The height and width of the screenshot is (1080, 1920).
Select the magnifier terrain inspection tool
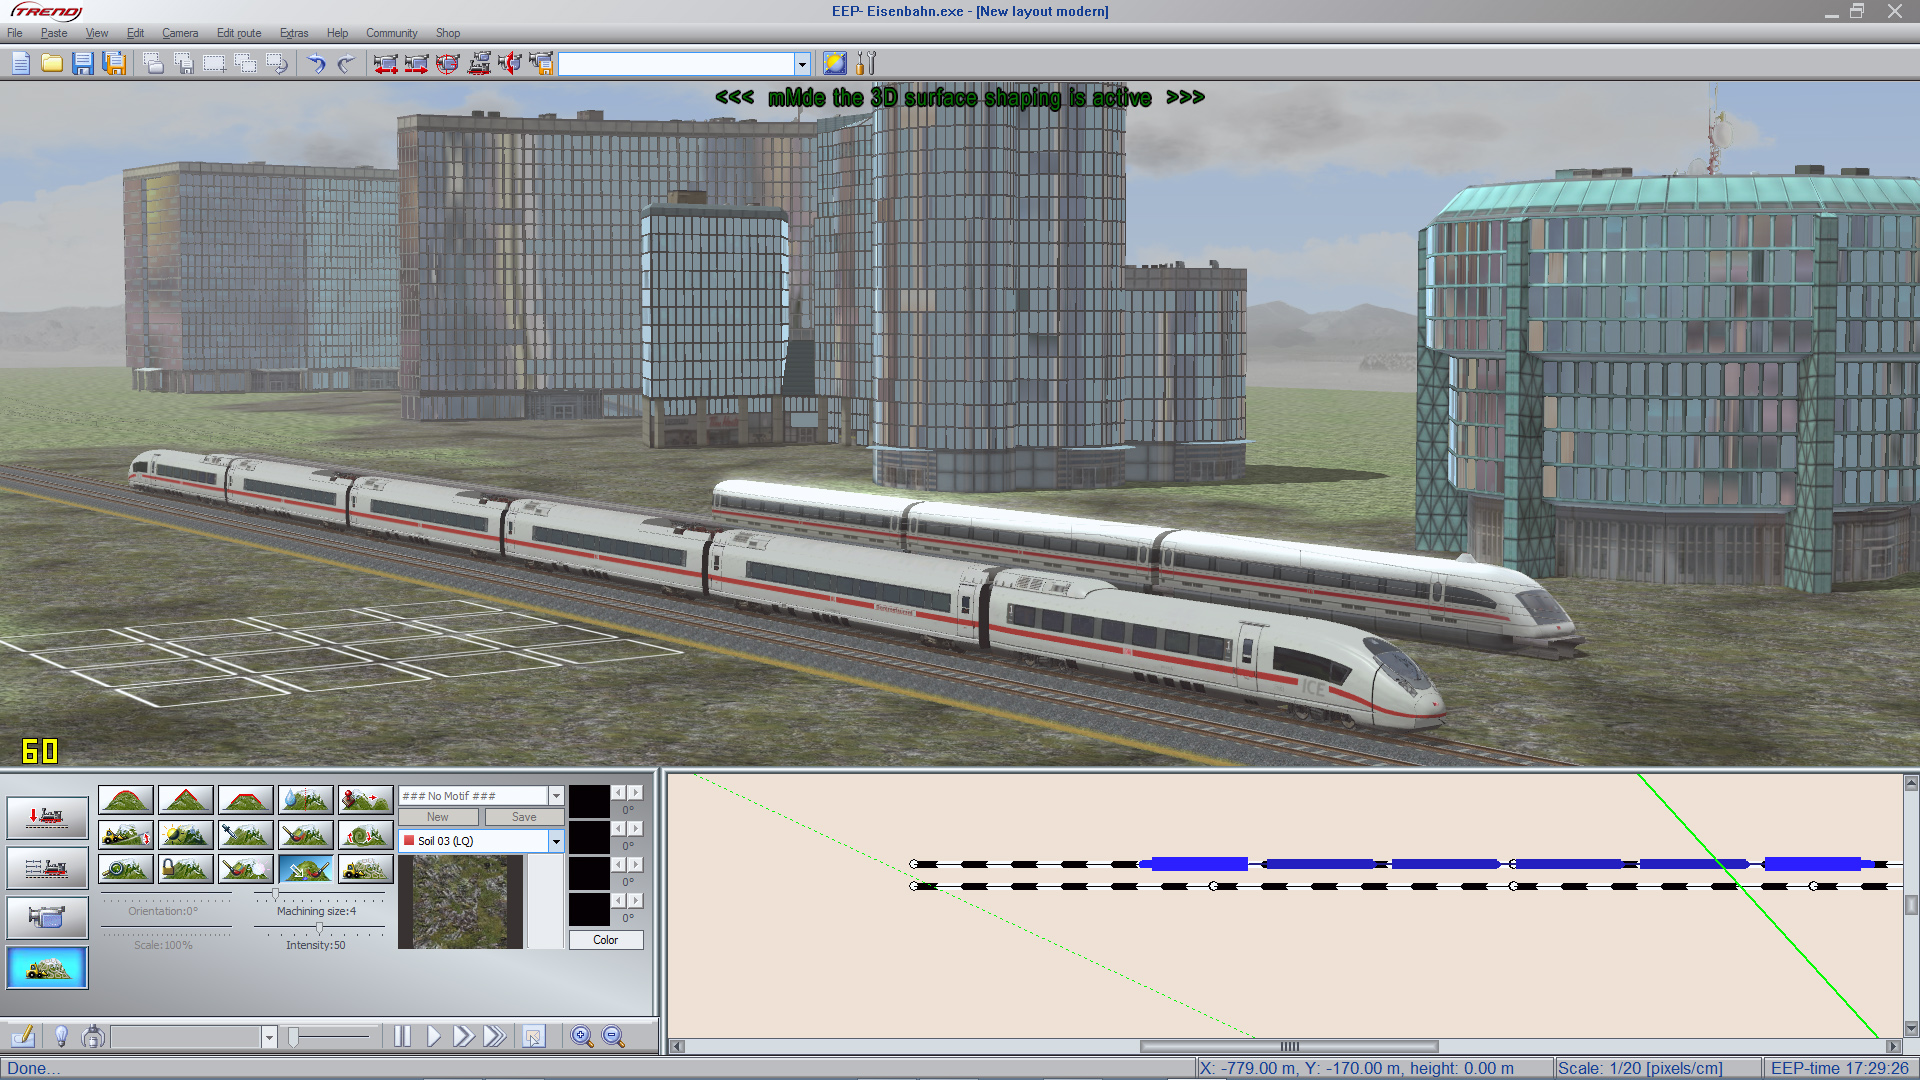(x=126, y=869)
